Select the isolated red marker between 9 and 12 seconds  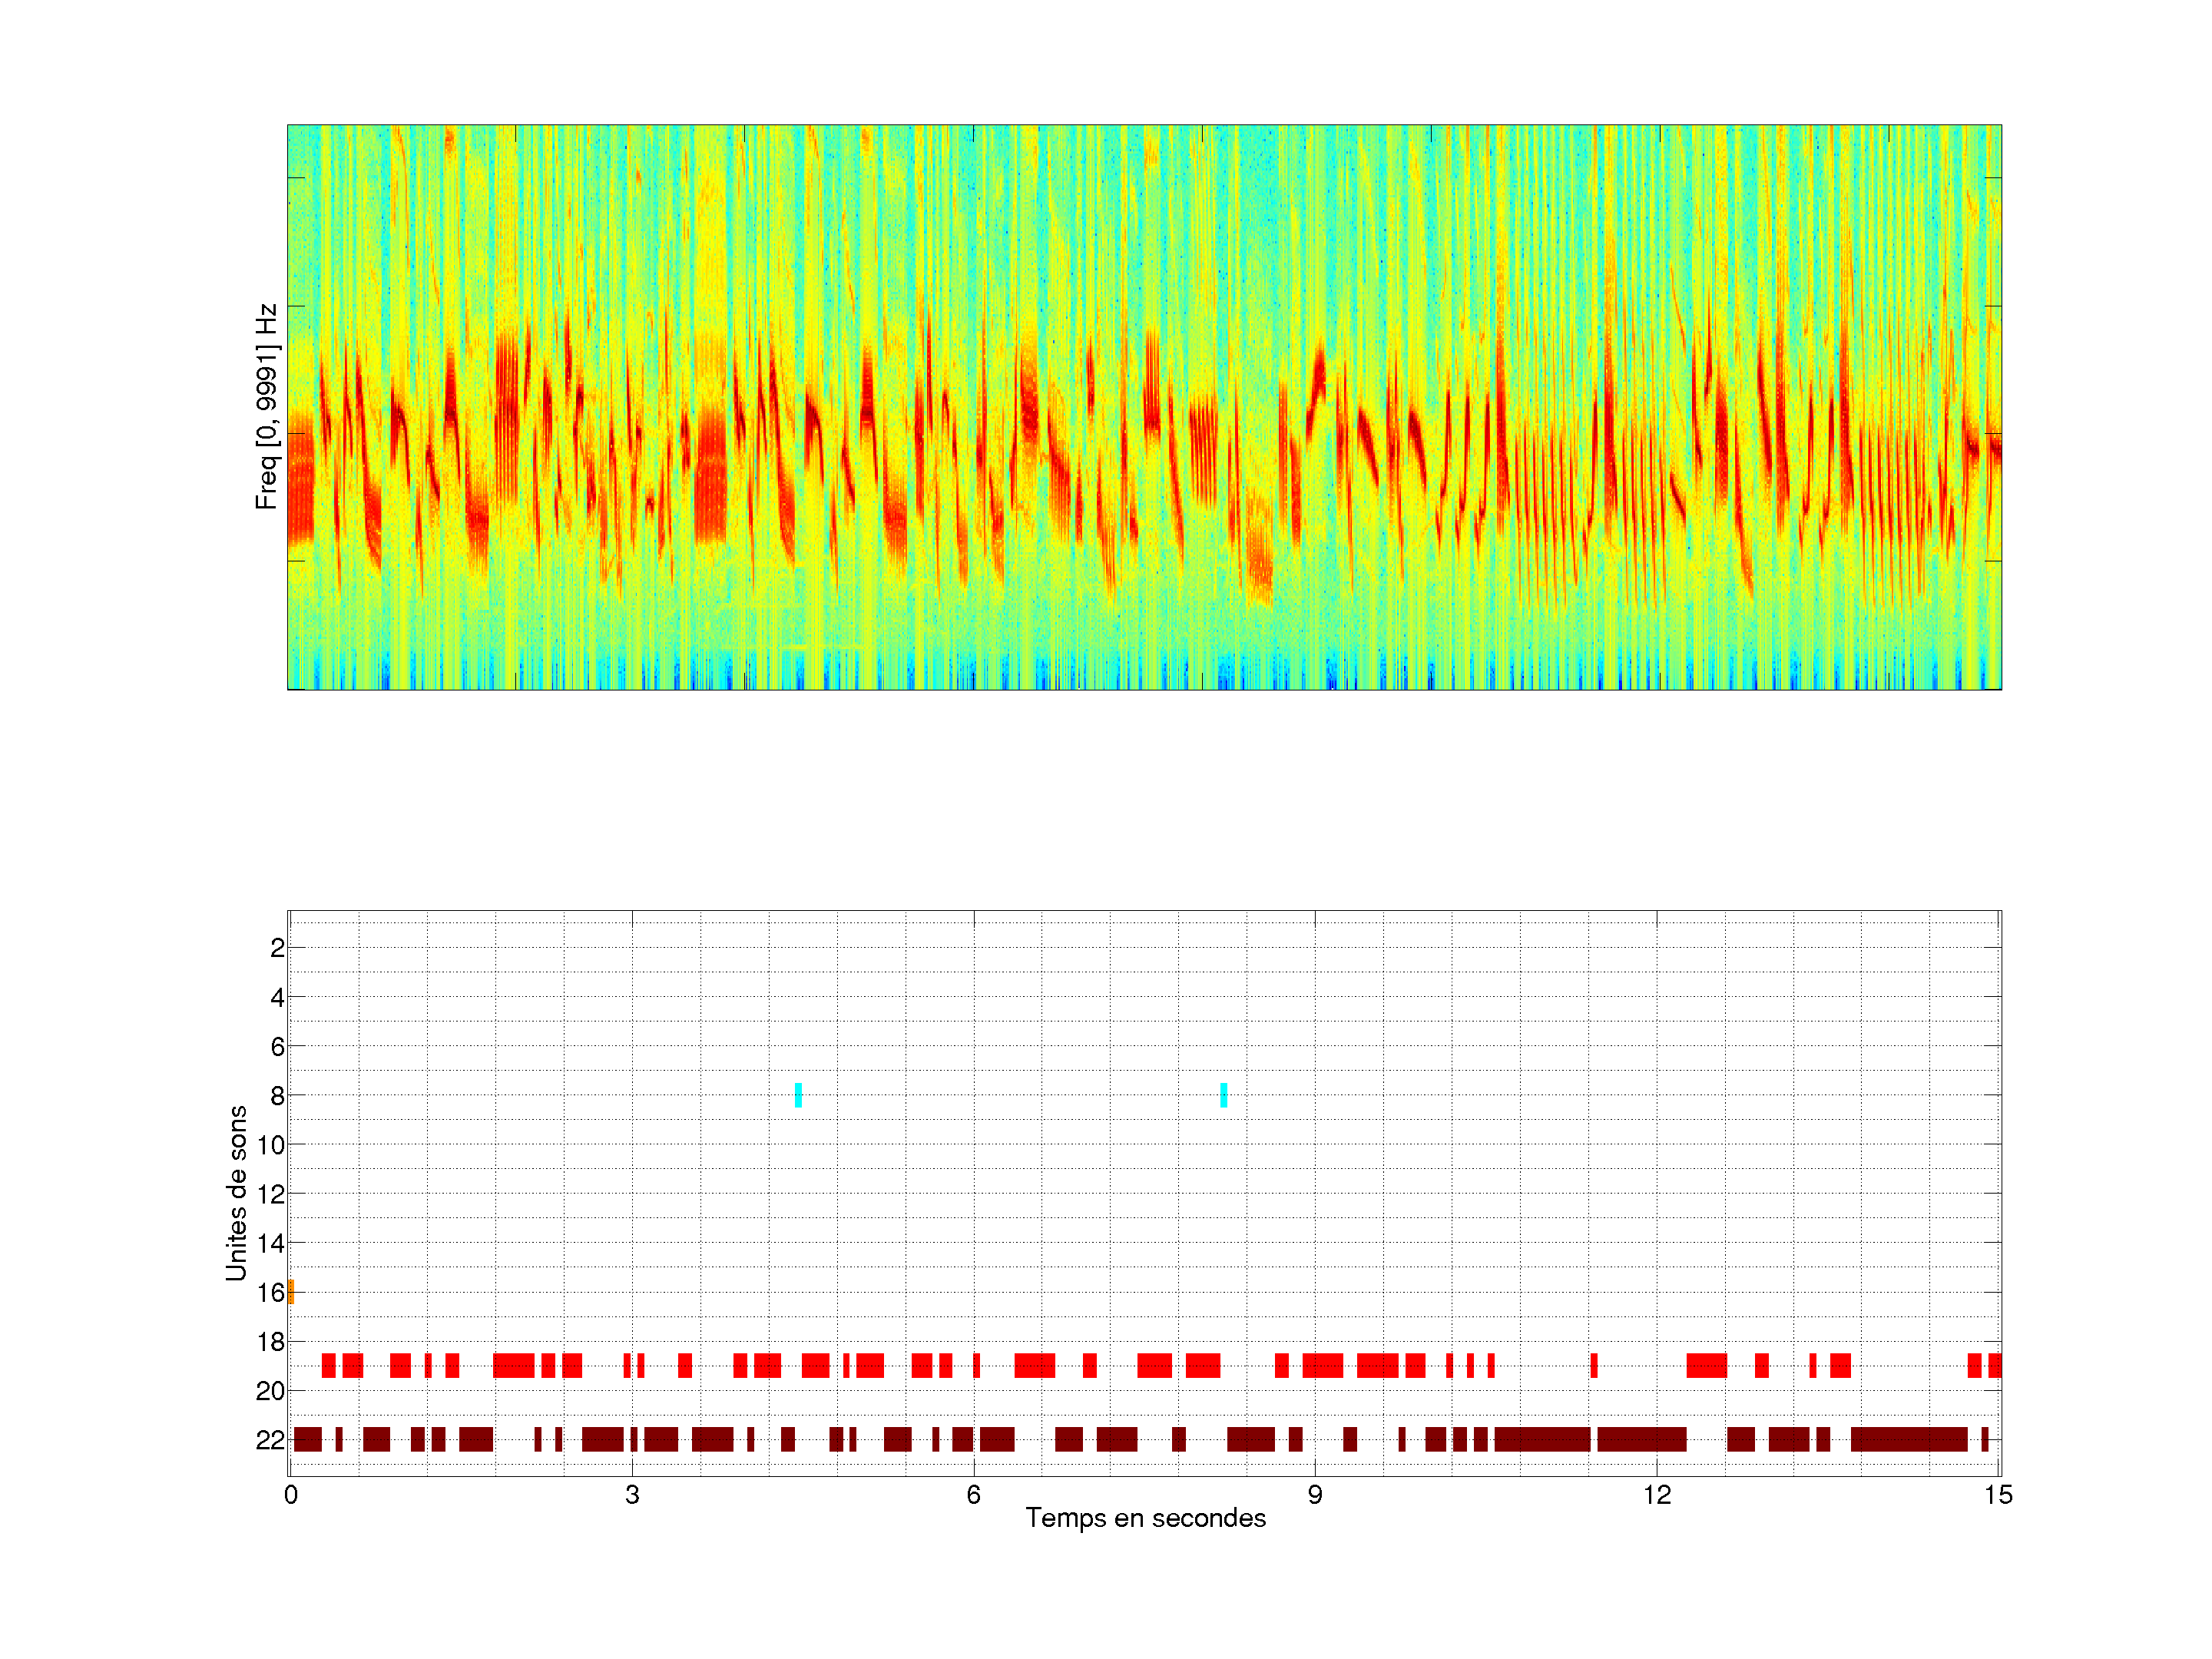[1594, 1365]
